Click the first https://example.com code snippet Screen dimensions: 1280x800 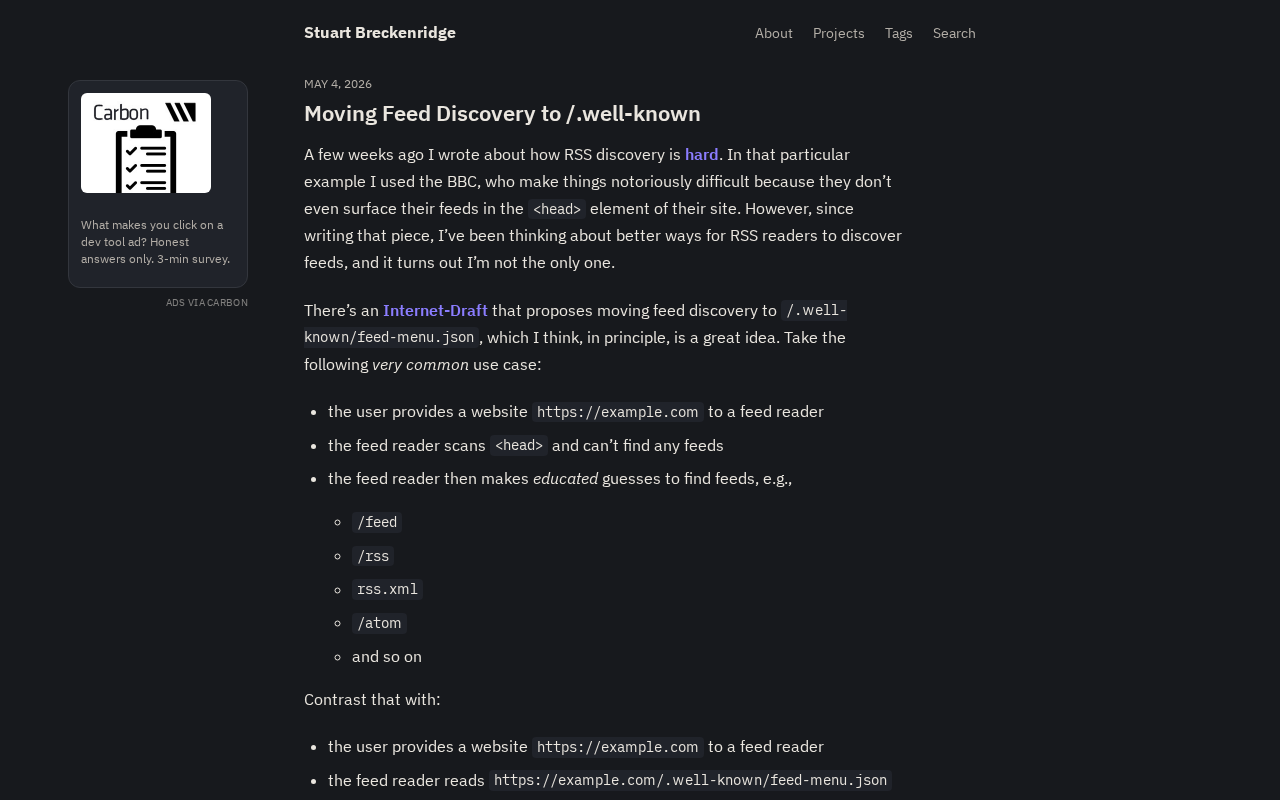click(618, 412)
